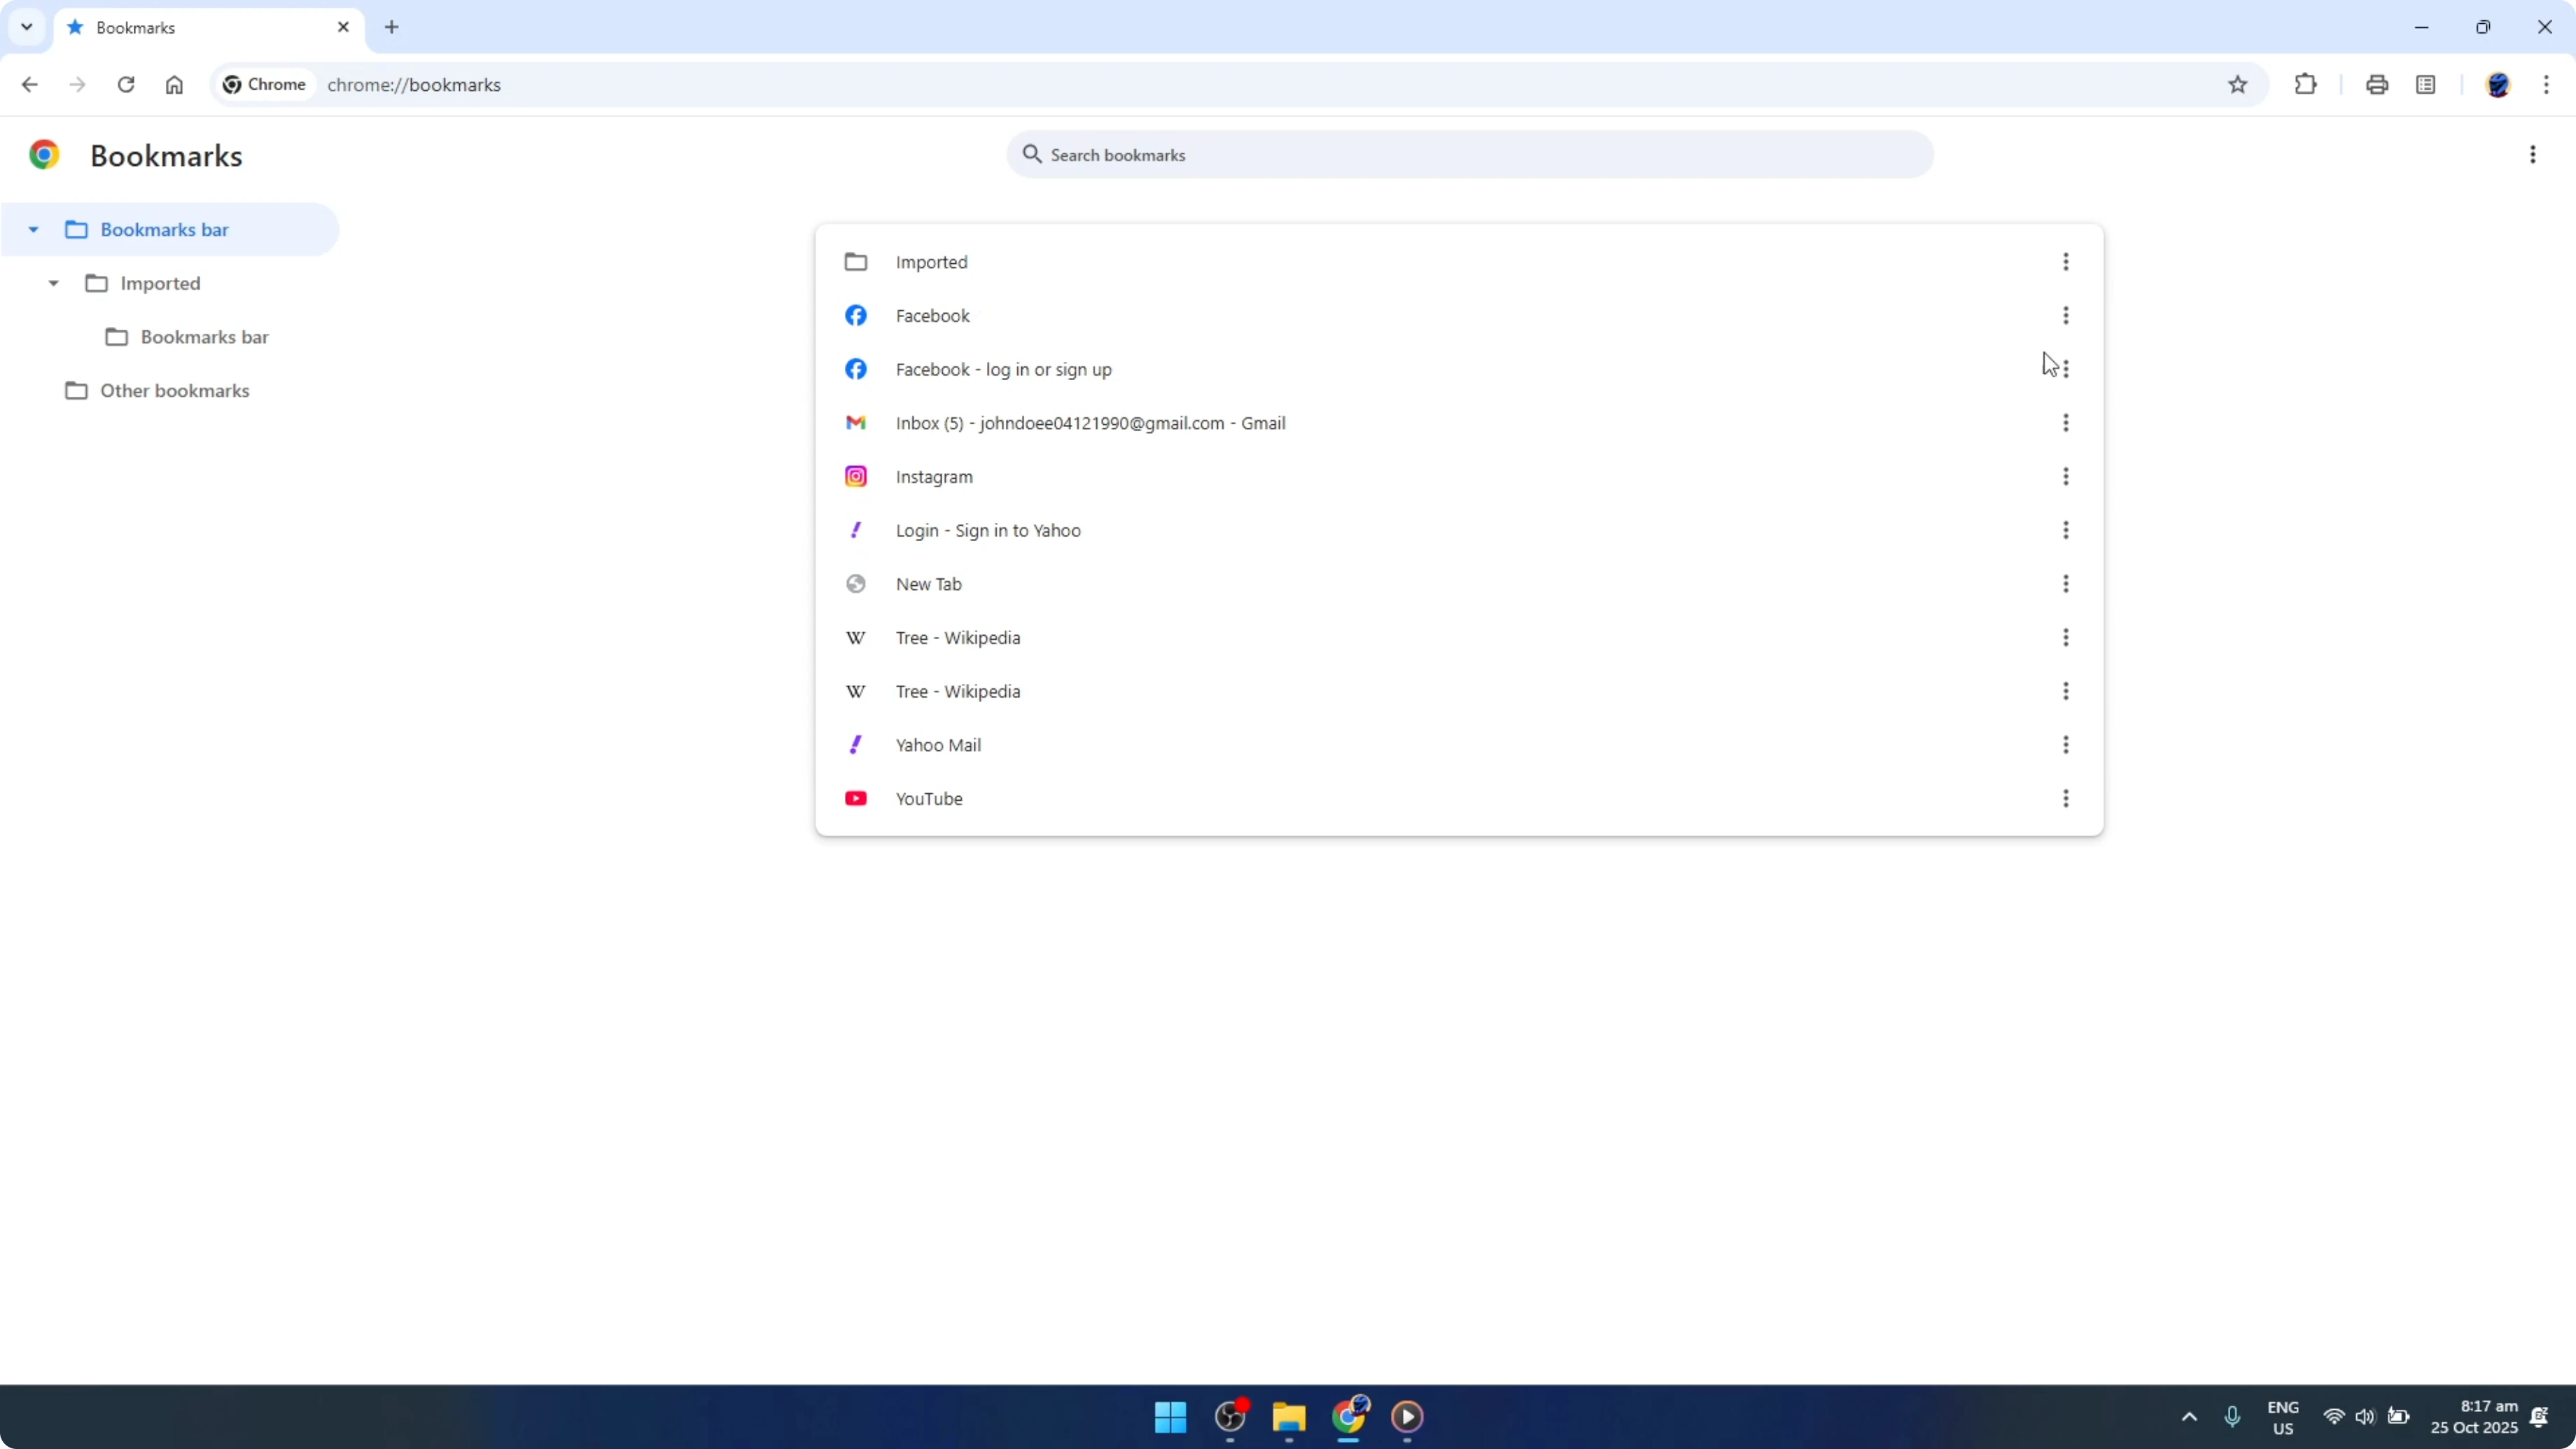Open the tab search dropdown arrow
The height and width of the screenshot is (1449, 2576).
point(27,27)
